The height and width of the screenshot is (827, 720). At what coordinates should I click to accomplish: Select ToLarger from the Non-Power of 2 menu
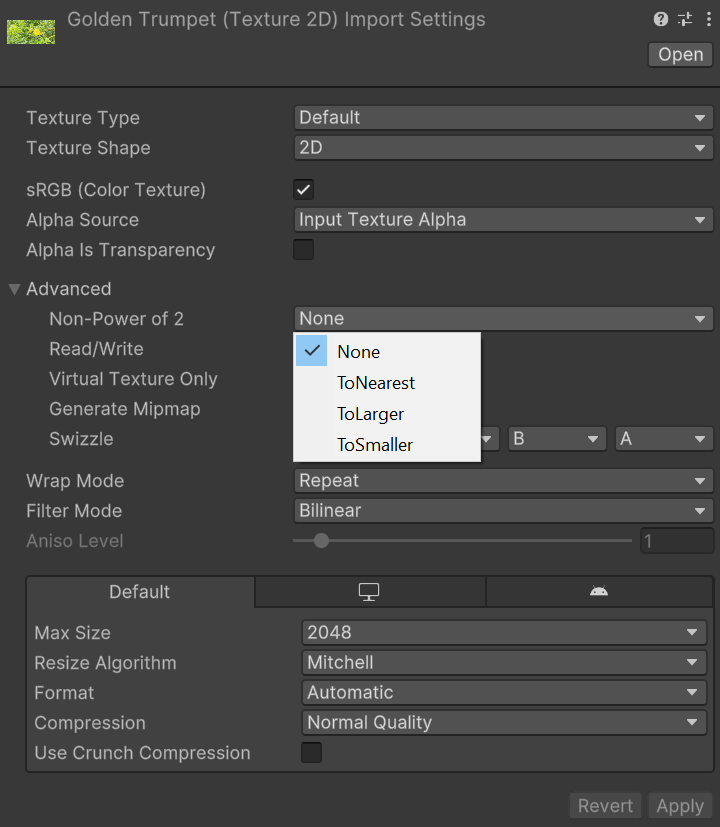click(x=371, y=413)
